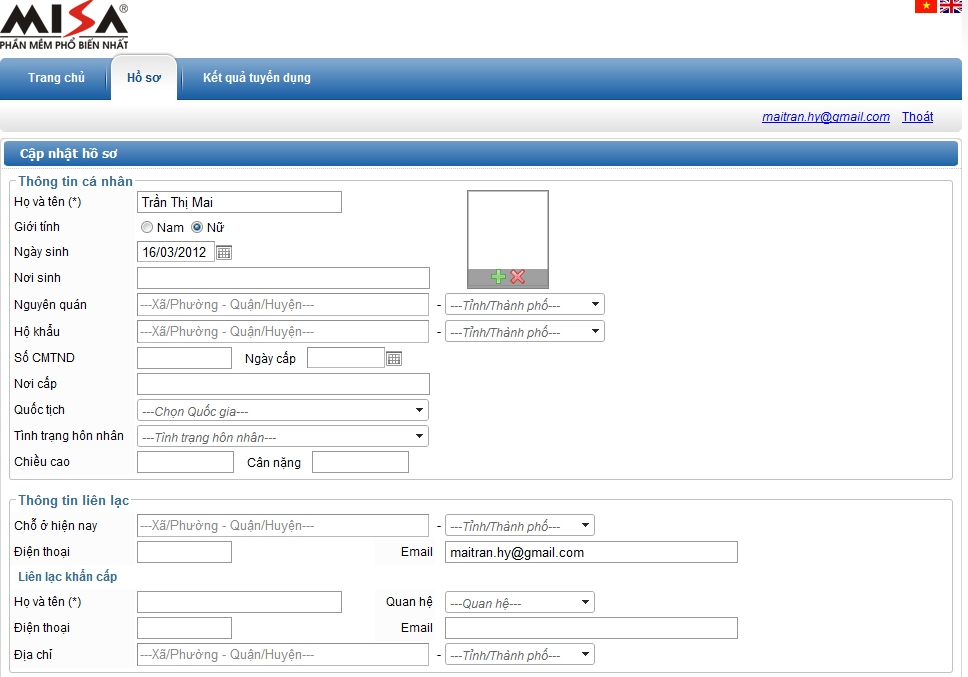Image resolution: width=968 pixels, height=677 pixels.
Task: Click the Số CMTND input field
Action: click(x=184, y=358)
